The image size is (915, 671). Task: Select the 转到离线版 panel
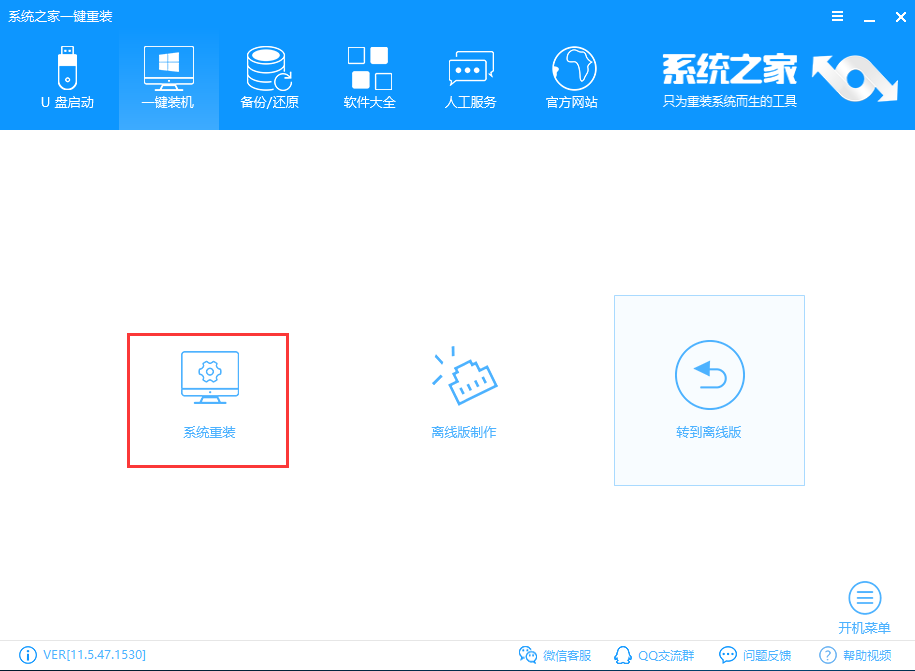pos(709,390)
